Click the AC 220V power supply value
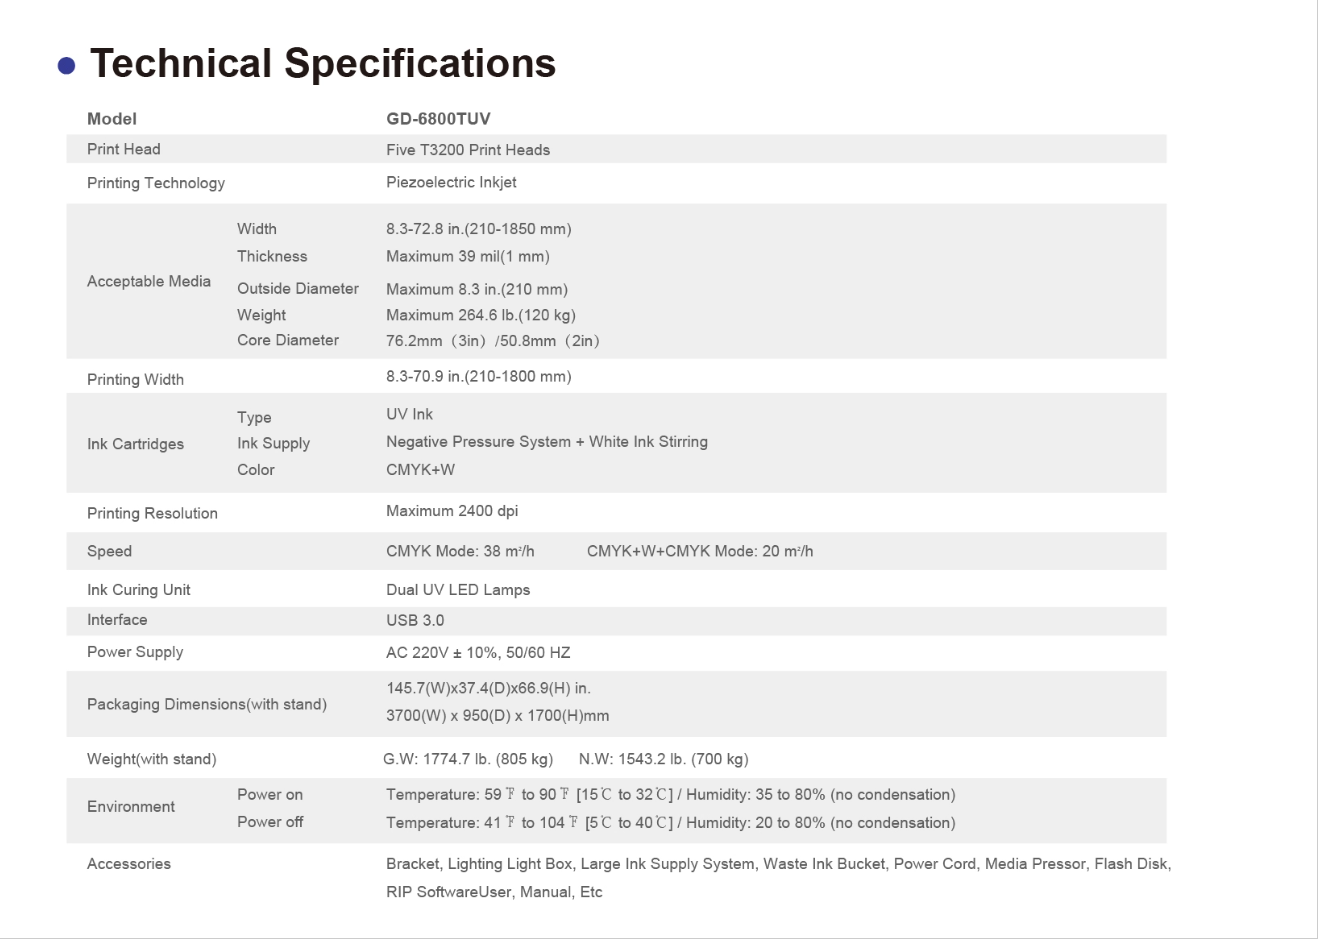Screen dimensions: 1319x939 [477, 653]
